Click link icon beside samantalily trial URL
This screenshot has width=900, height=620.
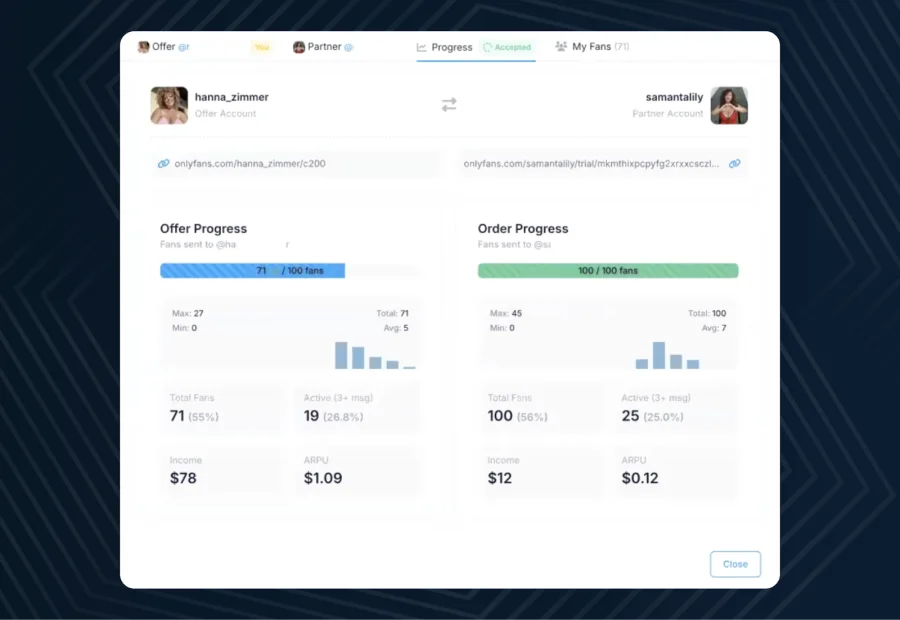click(734, 163)
